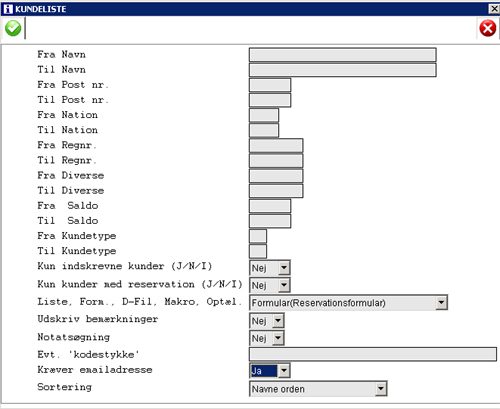Select the Til Diverse input field

[x=276, y=191]
